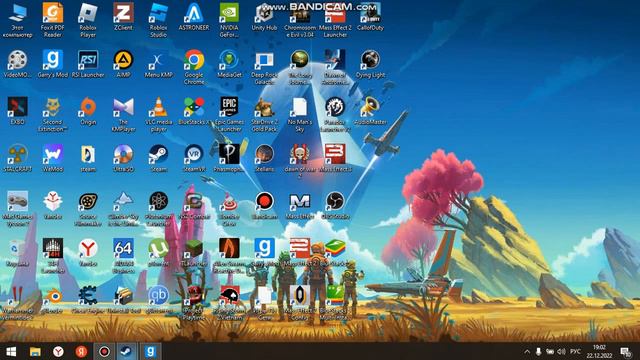Select the Chromosome Evil v3.04 shortcut
Screen dimensions: 640x360
pyautogui.click(x=300, y=20)
